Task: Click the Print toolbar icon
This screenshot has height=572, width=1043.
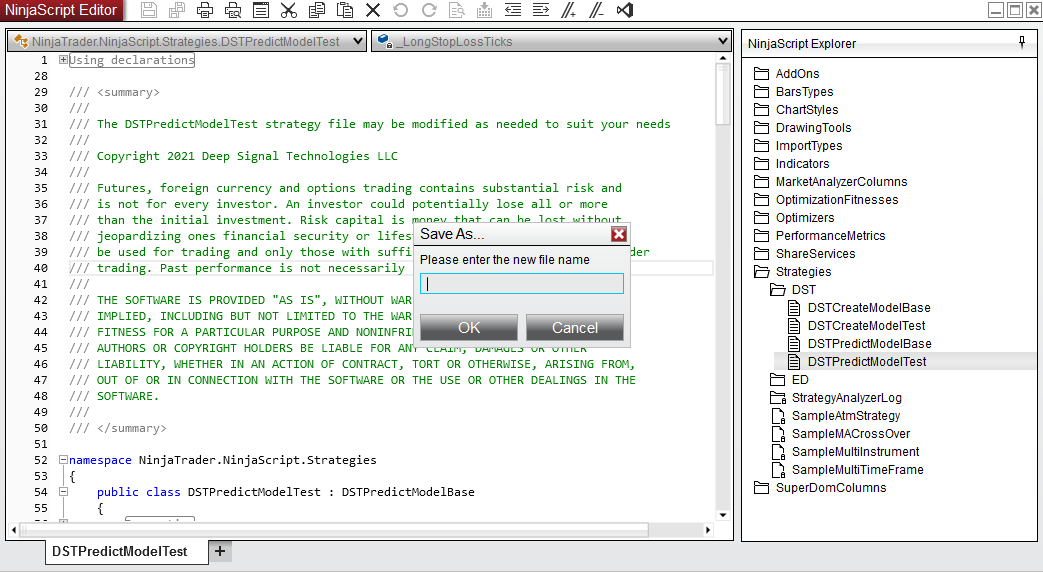Action: tap(205, 10)
